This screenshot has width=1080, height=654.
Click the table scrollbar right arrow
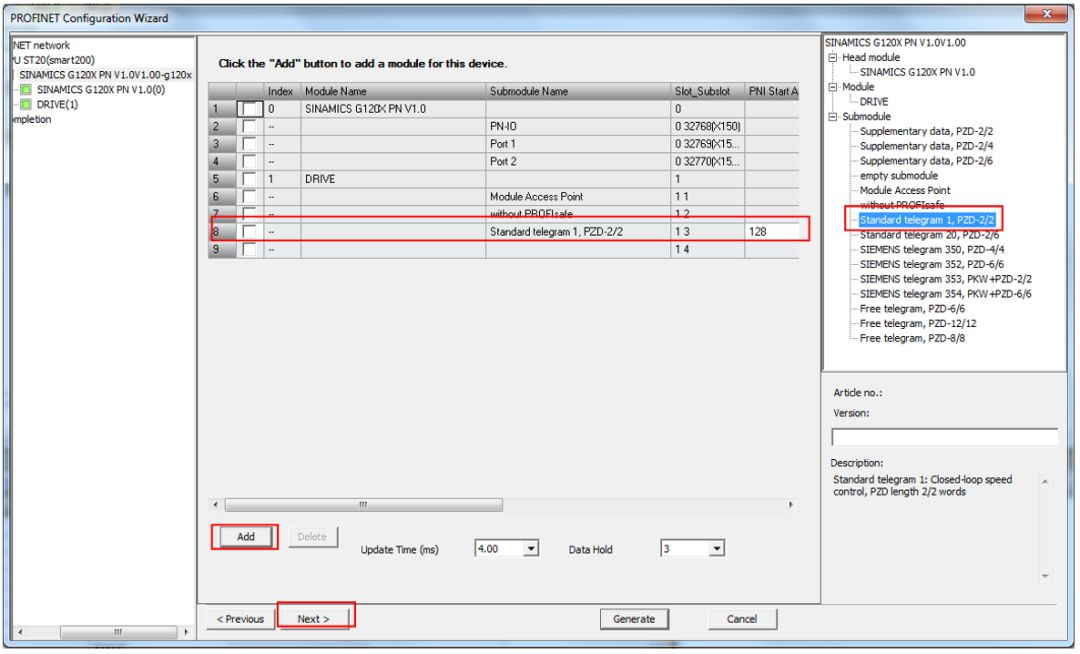[791, 505]
